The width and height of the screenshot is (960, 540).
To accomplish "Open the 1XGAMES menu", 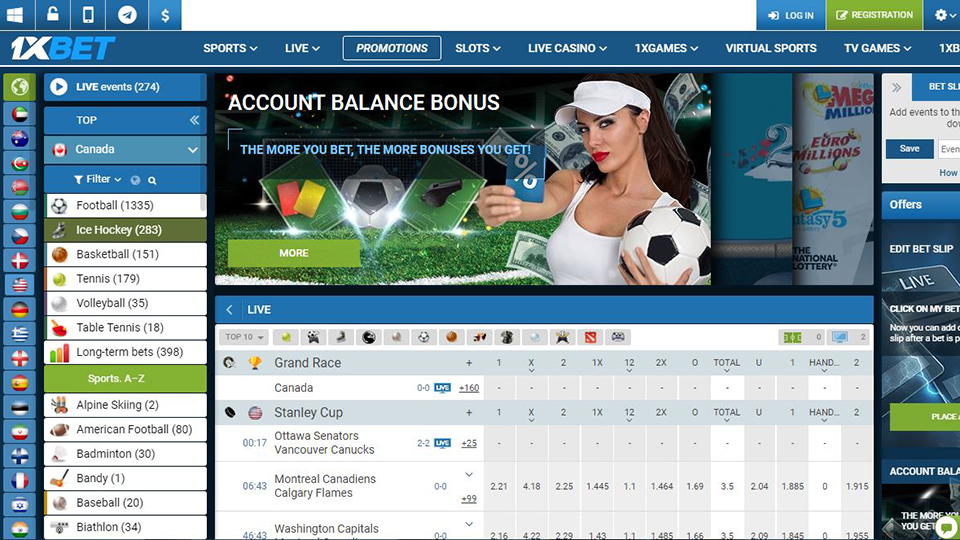I will pyautogui.click(x=666, y=48).
